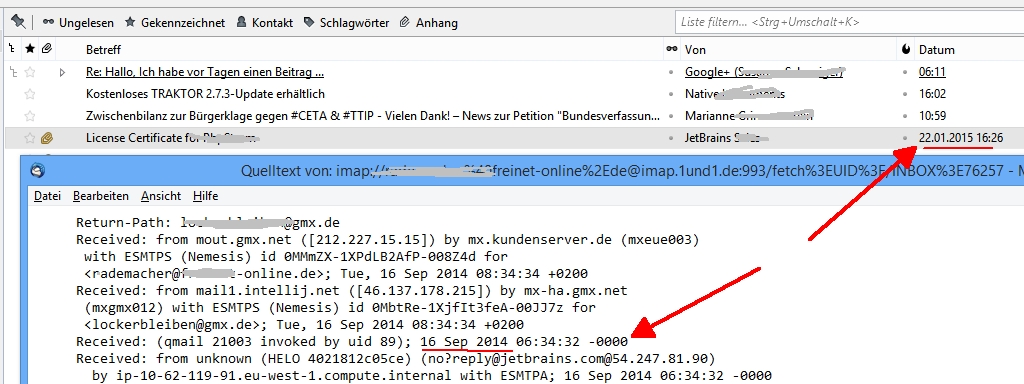The width and height of the screenshot is (1024, 384).
Task: Sort by thread column icon
Action: (11, 50)
